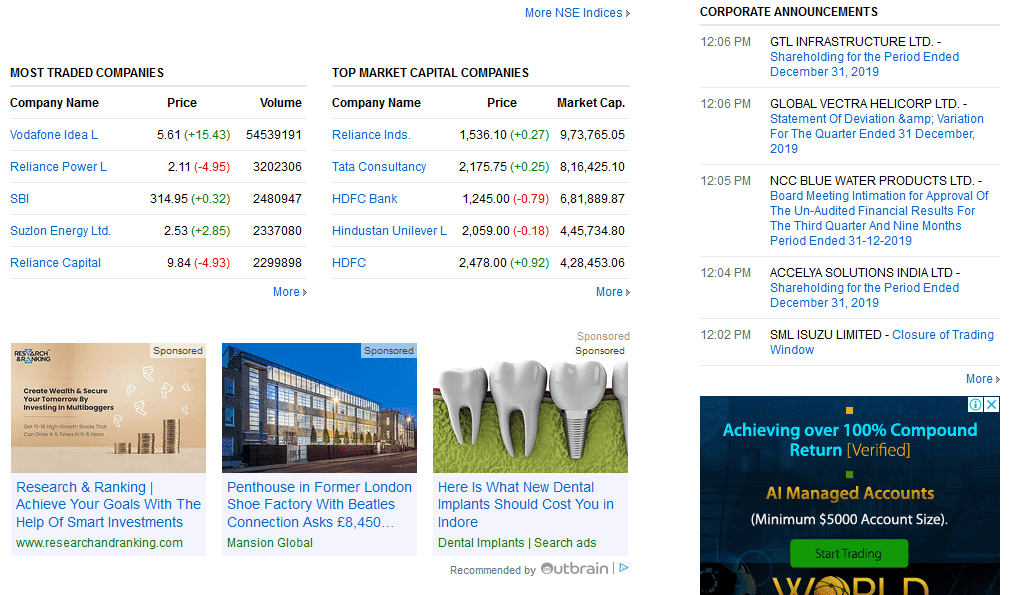The height and width of the screenshot is (595, 1020).
Task: Click the Market Cap. column header
Action: pyautogui.click(x=591, y=103)
